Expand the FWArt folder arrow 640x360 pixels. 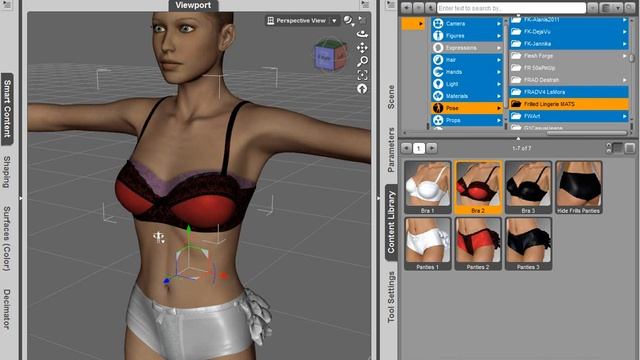click(x=624, y=116)
